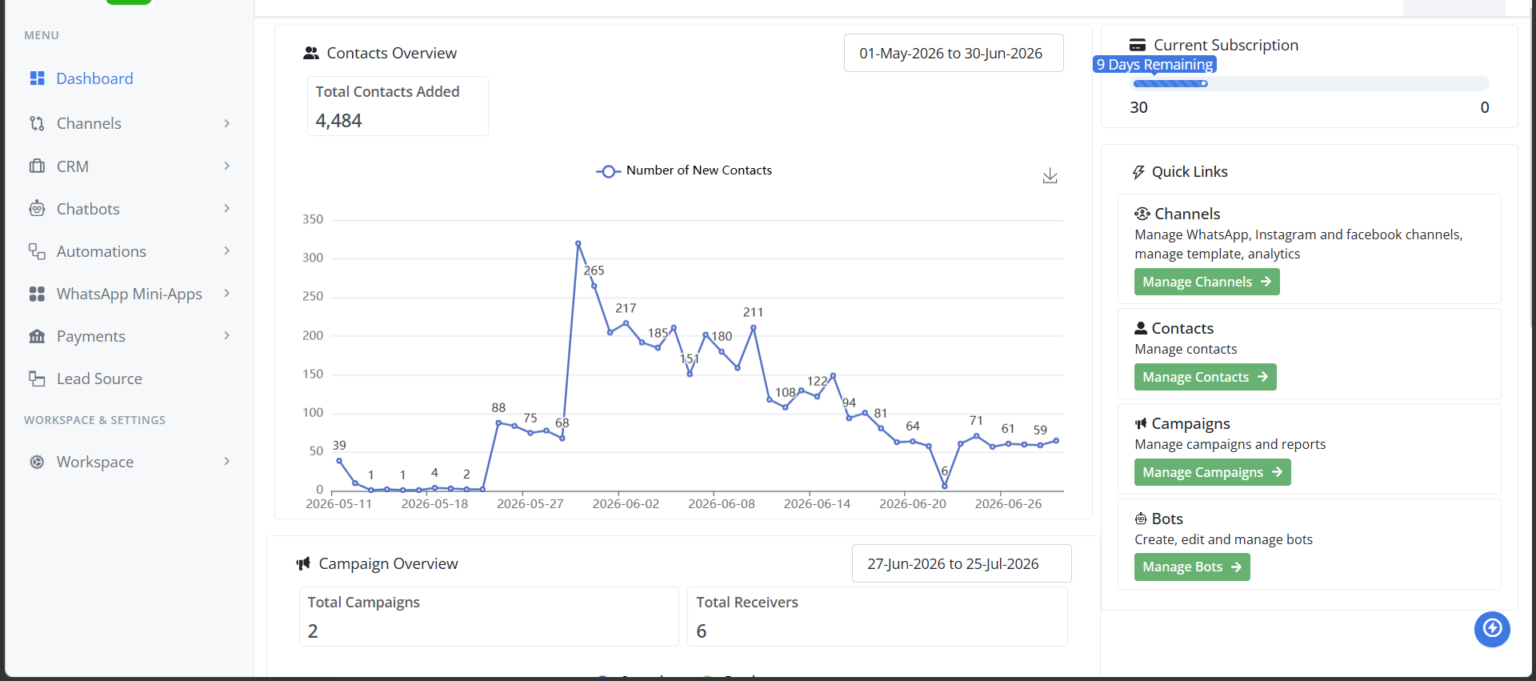Click the Manage Bots button
Screen dimensions: 1536x681
pyautogui.click(x=1192, y=567)
